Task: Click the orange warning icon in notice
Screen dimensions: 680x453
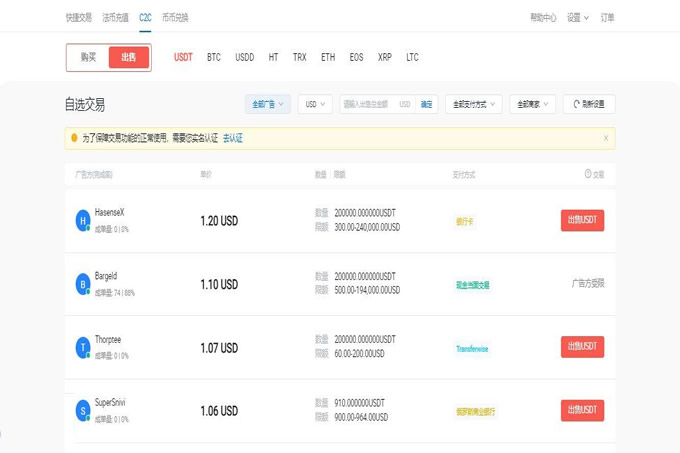Action: coord(74,138)
